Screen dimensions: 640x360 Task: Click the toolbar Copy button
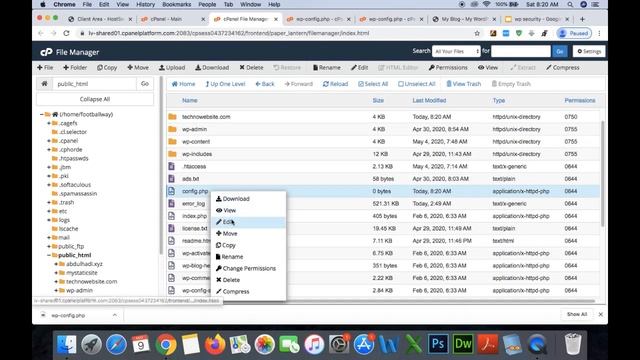click(x=107, y=68)
